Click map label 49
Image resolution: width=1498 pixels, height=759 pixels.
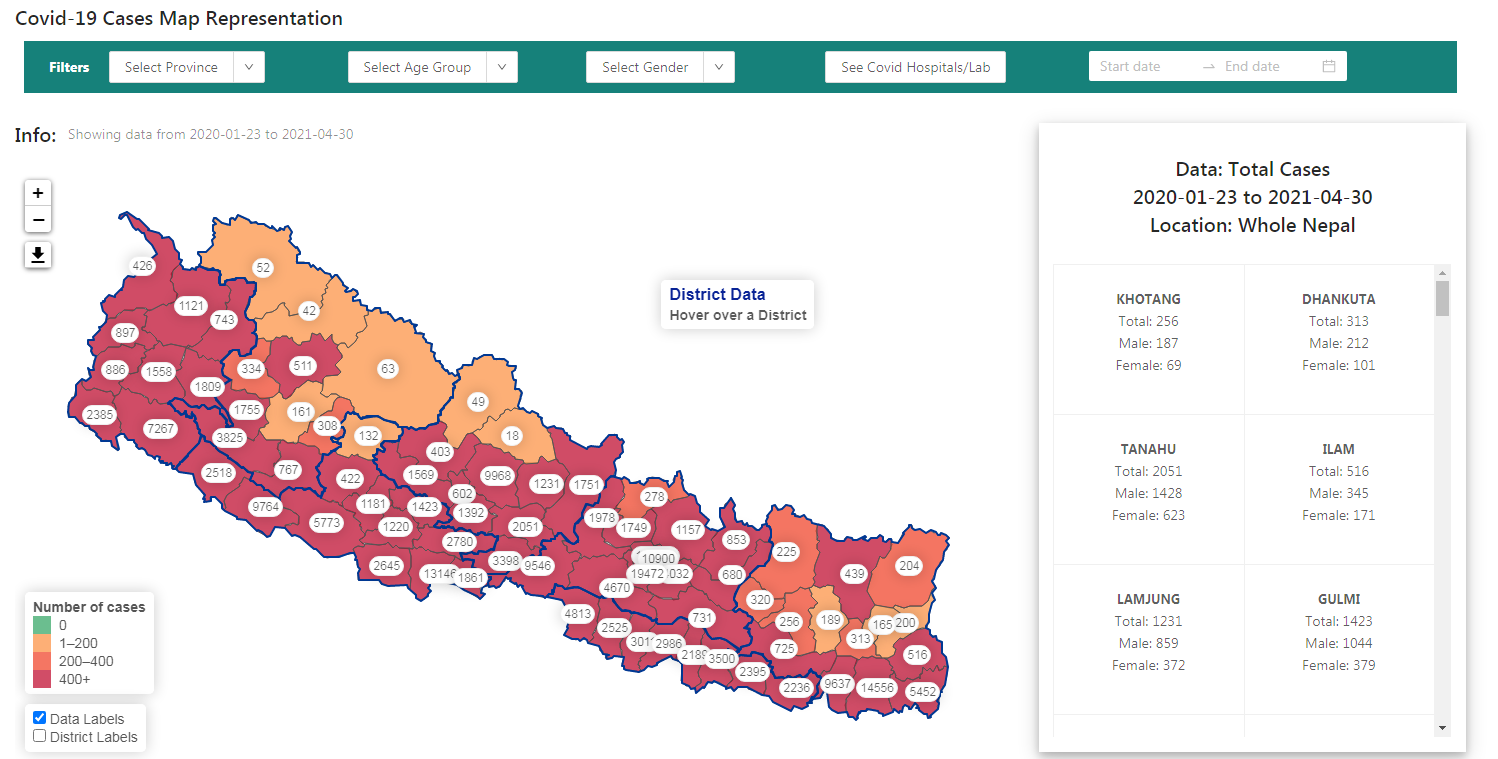click(478, 402)
